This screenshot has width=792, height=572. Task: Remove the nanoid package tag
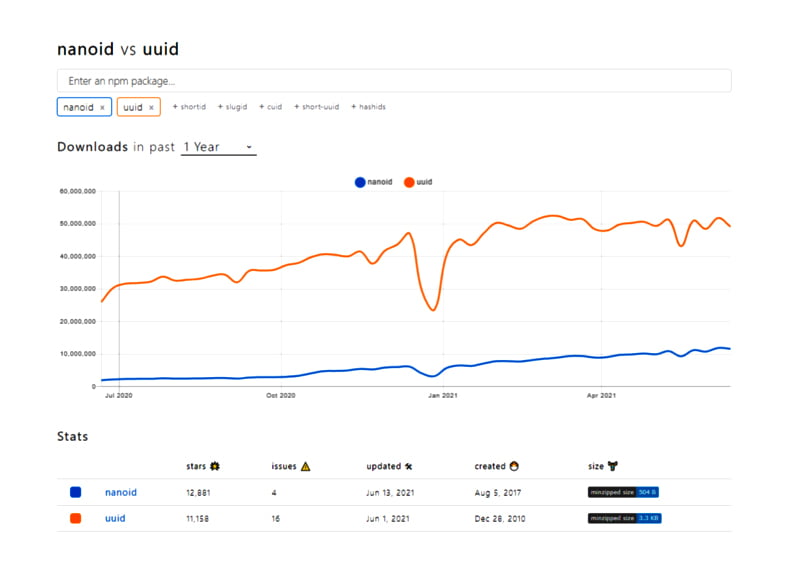103,108
